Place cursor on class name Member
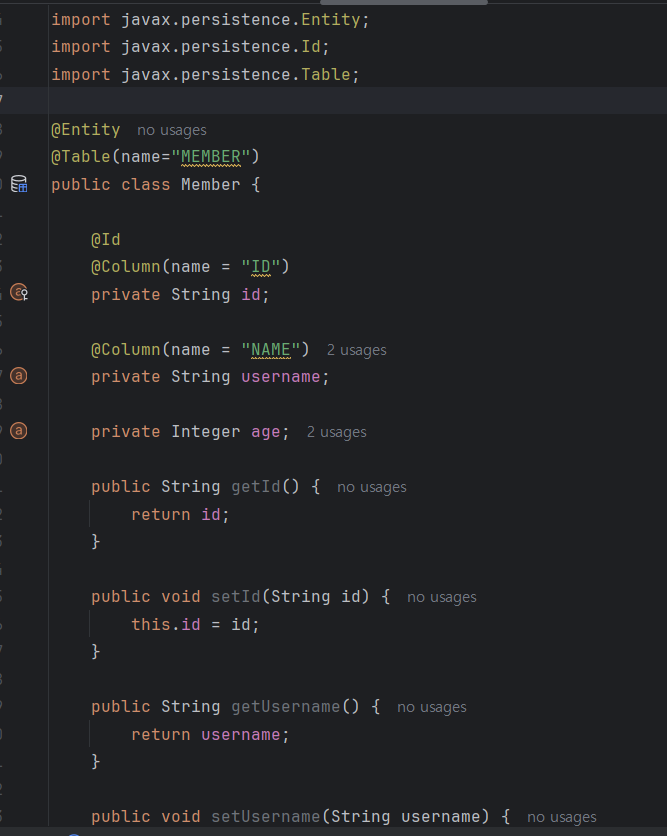 click(x=211, y=184)
